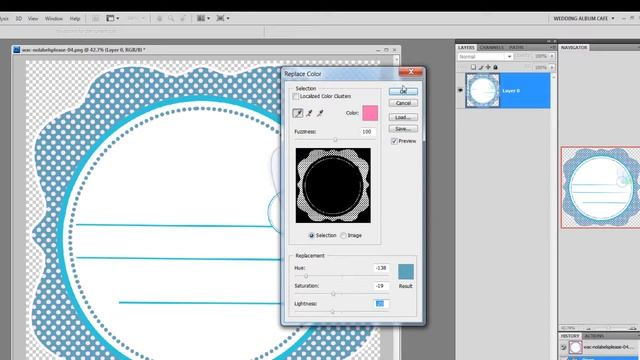Screen dimensions: 640x360
Task: Click the lock all padlock icon
Action: 495,67
